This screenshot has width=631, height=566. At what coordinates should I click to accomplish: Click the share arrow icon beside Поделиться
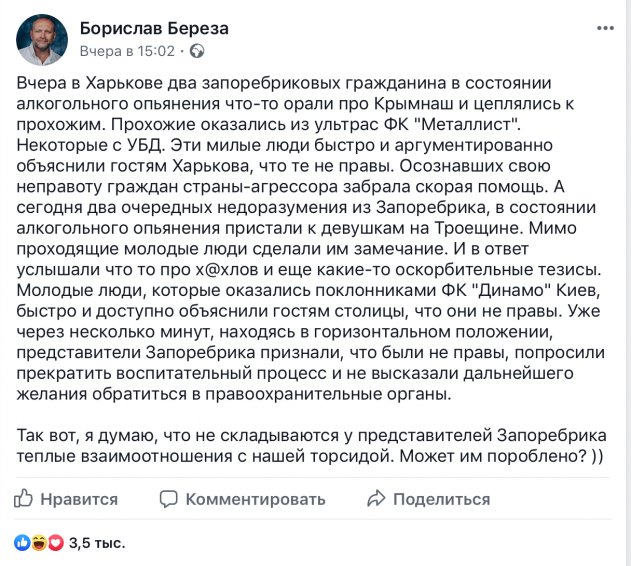tap(375, 498)
